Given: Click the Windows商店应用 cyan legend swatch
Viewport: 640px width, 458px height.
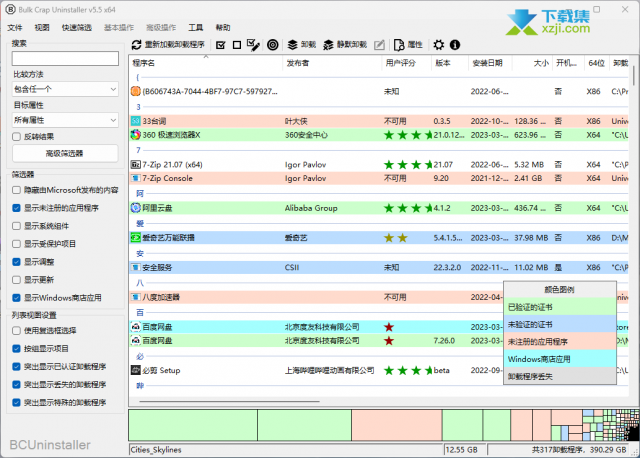Looking at the screenshot, I should (x=560, y=359).
